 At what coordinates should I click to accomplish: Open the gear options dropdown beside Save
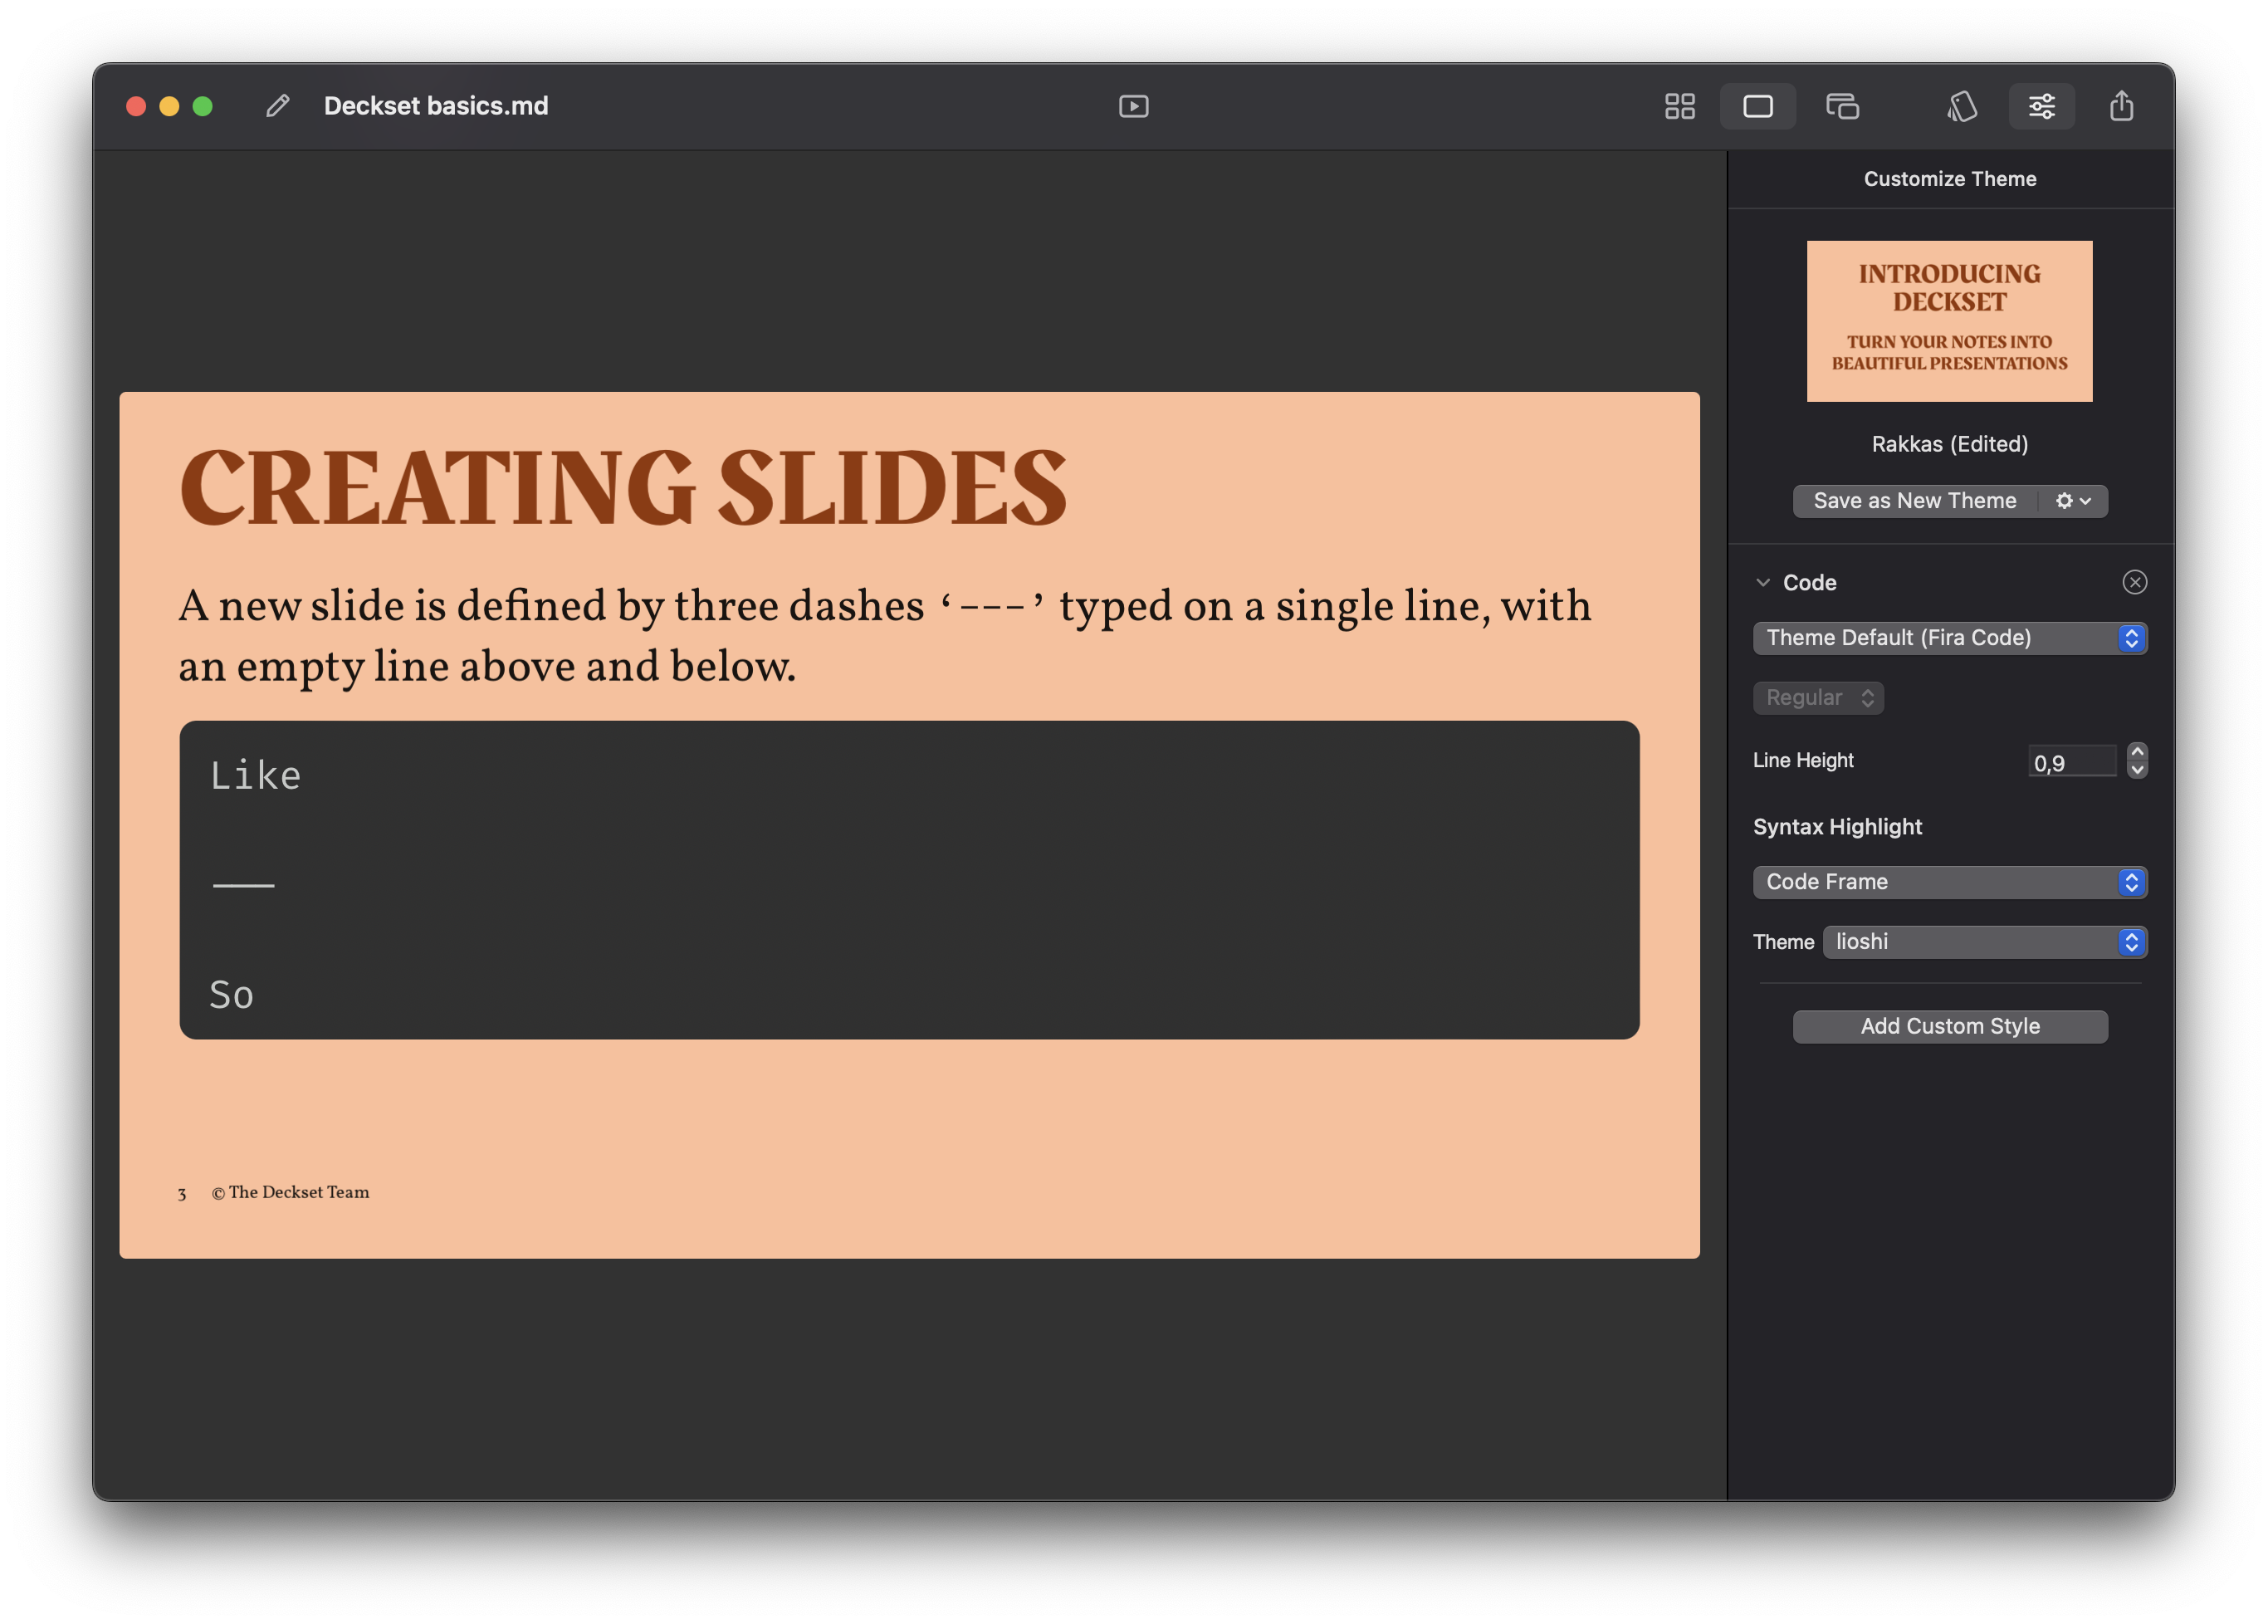click(2073, 501)
